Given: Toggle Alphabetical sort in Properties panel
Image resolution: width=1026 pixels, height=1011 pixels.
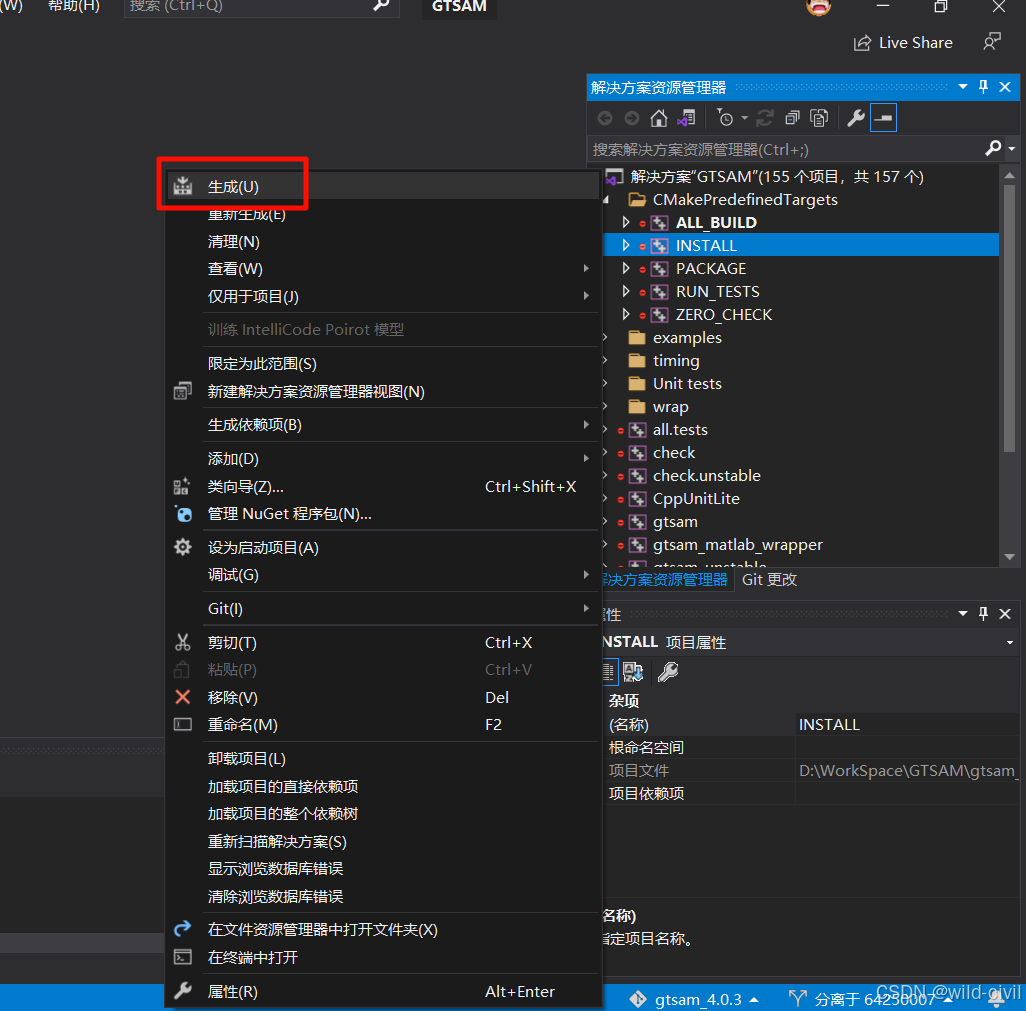Looking at the screenshot, I should click(633, 672).
